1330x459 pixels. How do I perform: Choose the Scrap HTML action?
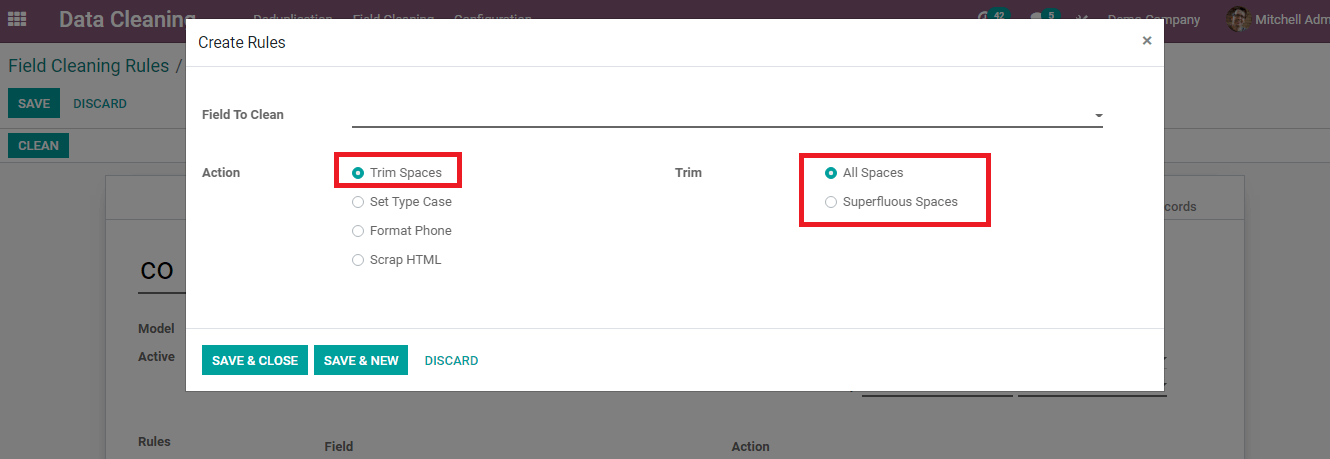(x=359, y=260)
